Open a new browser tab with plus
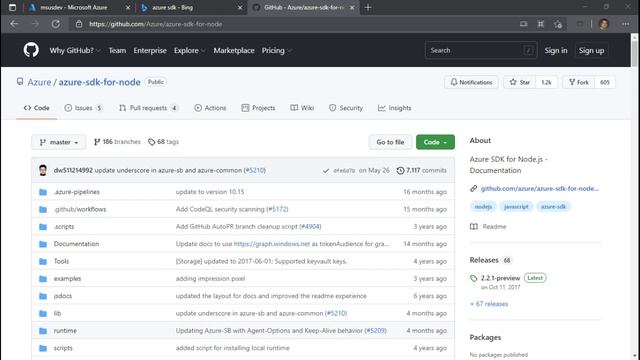This screenshot has width=640, height=360. pos(368,7)
